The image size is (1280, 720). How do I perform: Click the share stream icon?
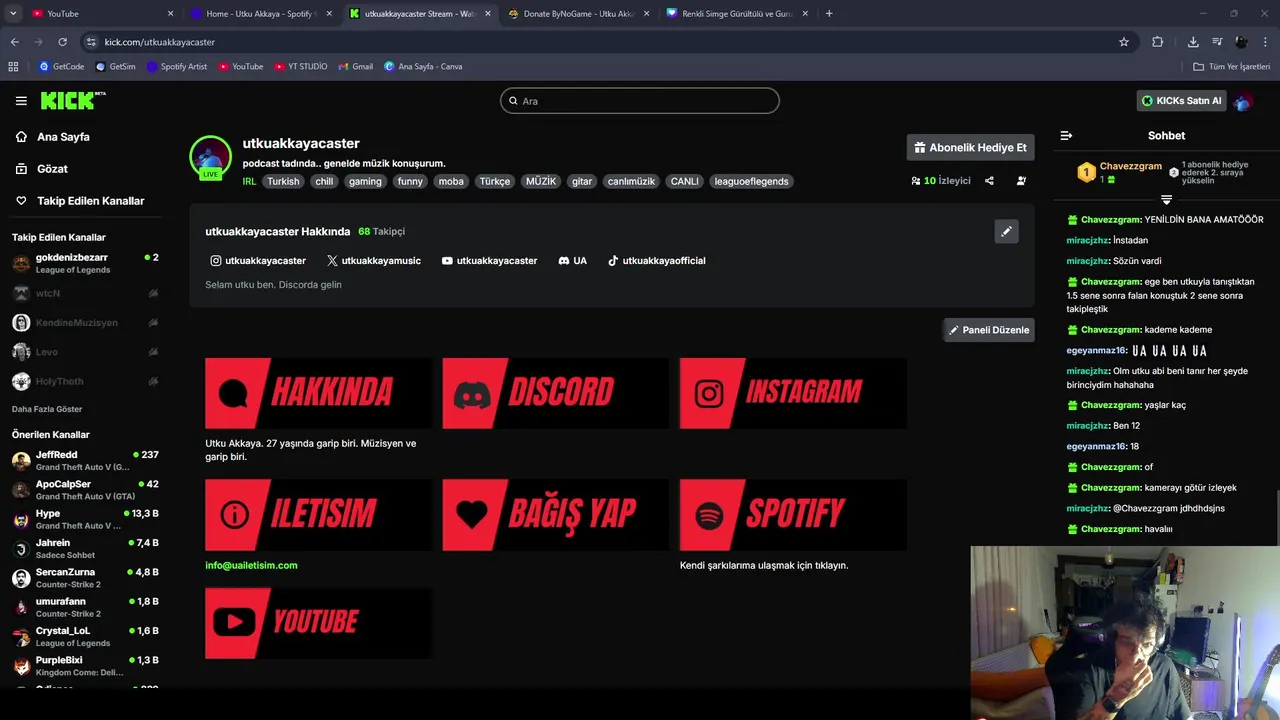[989, 181]
